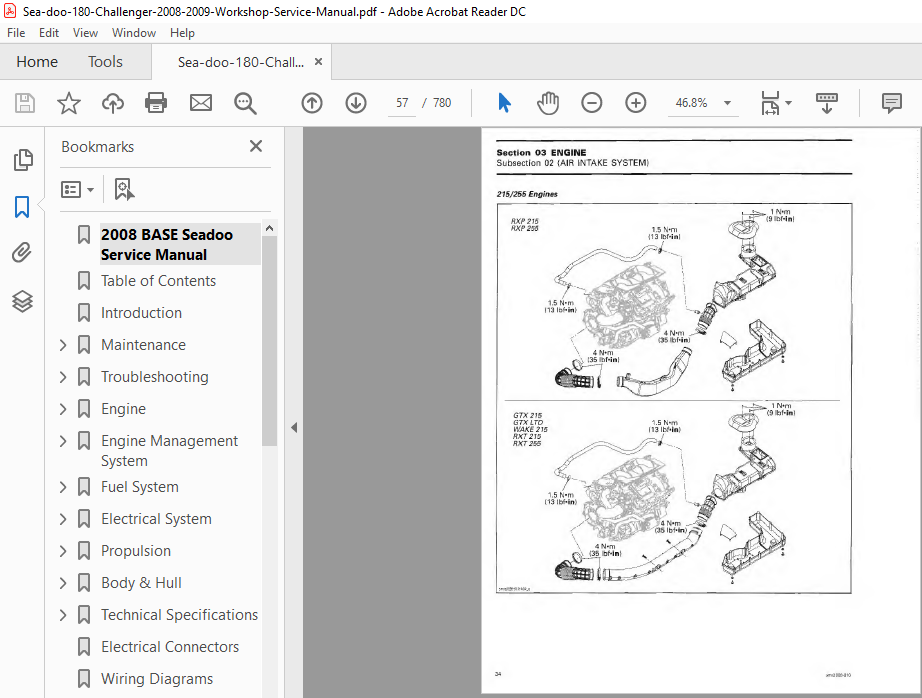Print the document with the printer icon
Screen dimensions: 922x698
[156, 103]
